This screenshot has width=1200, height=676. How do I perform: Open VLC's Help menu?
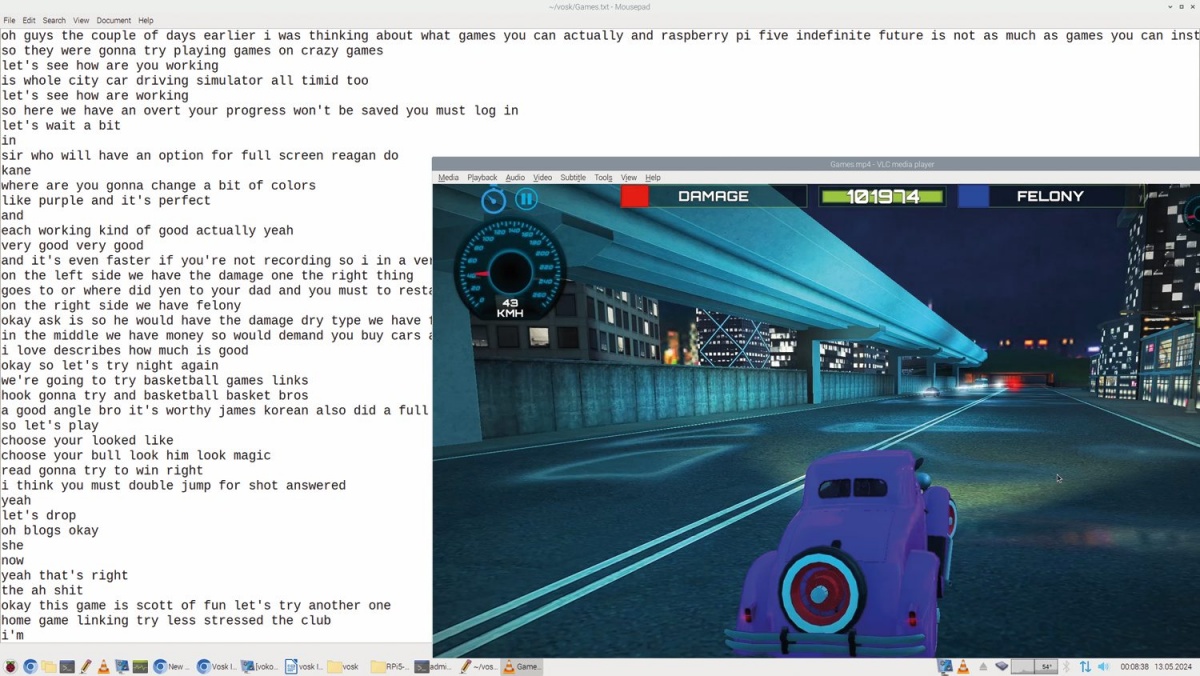[x=653, y=177]
